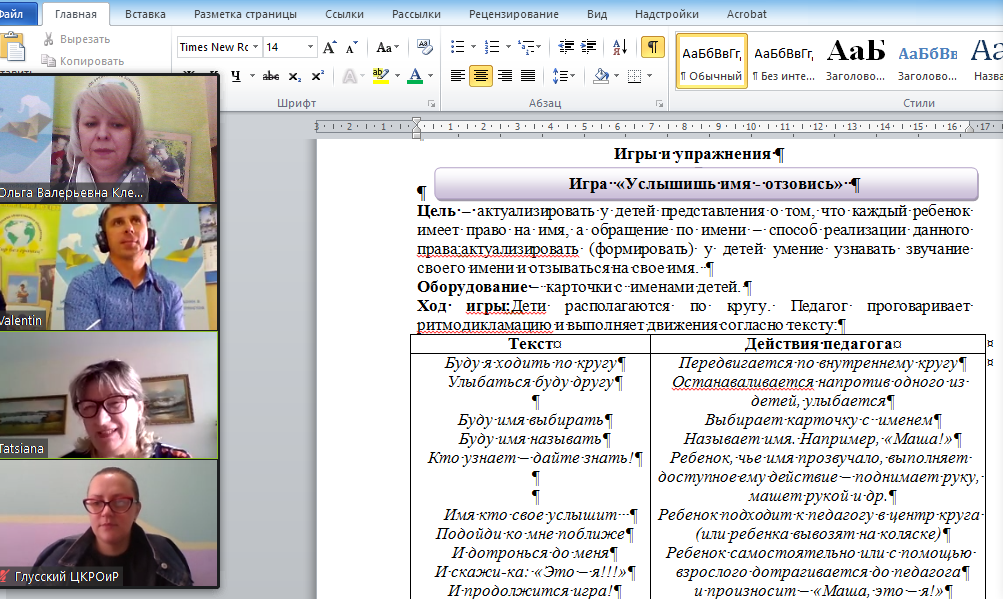Sort paragraphs with the A-Я sort icon
This screenshot has height=599, width=1003.
tap(620, 47)
